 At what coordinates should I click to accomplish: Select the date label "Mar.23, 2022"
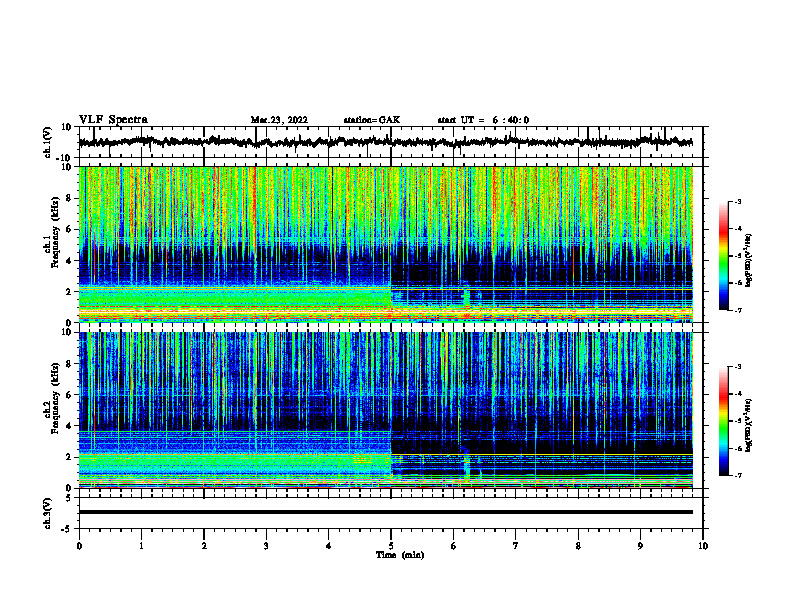coord(279,120)
